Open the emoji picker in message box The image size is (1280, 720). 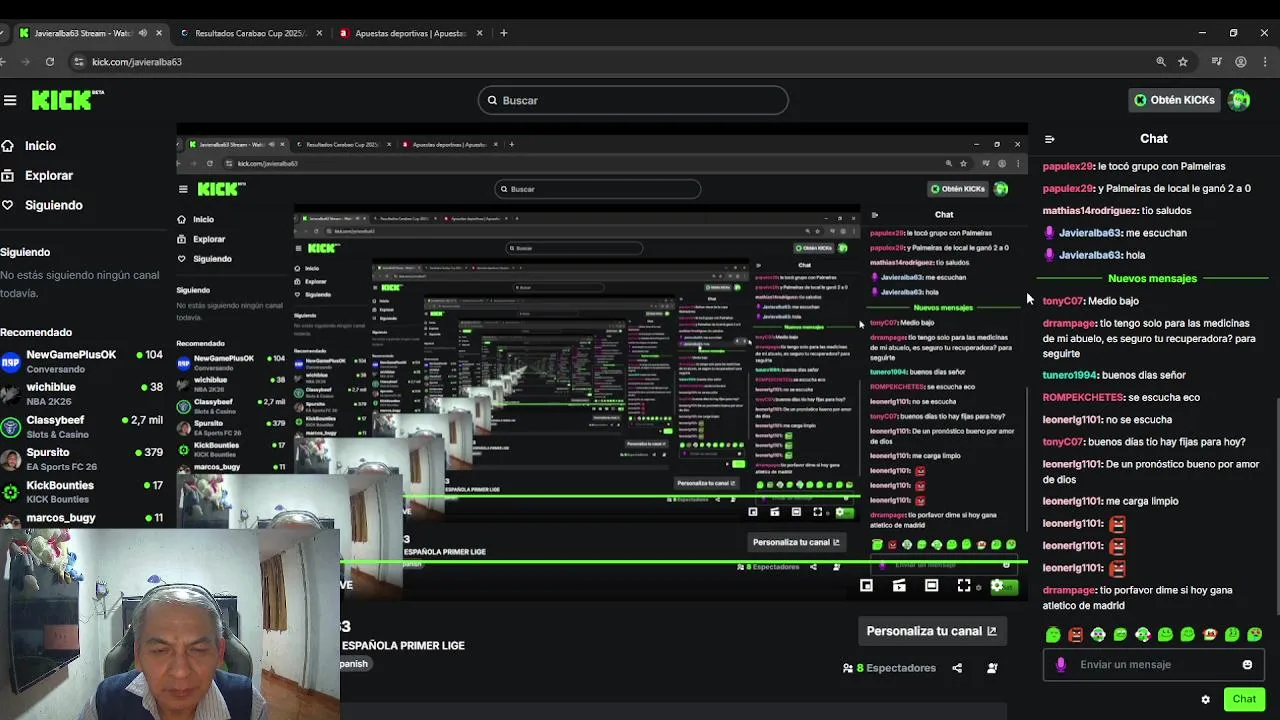[1247, 664]
